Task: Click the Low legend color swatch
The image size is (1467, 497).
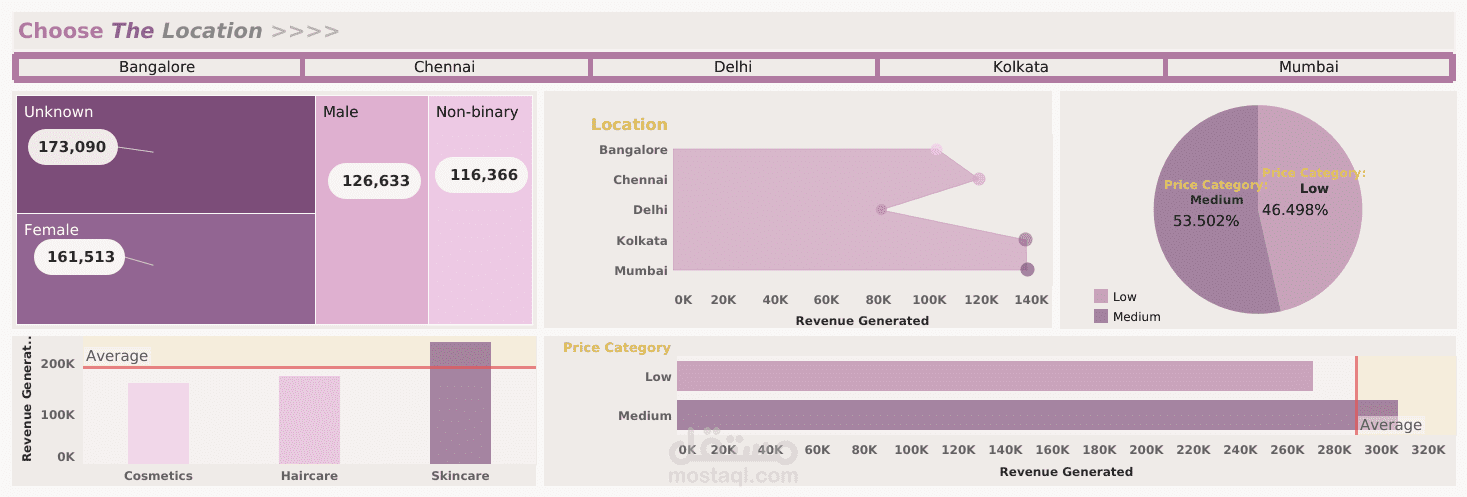Action: (x=1101, y=296)
